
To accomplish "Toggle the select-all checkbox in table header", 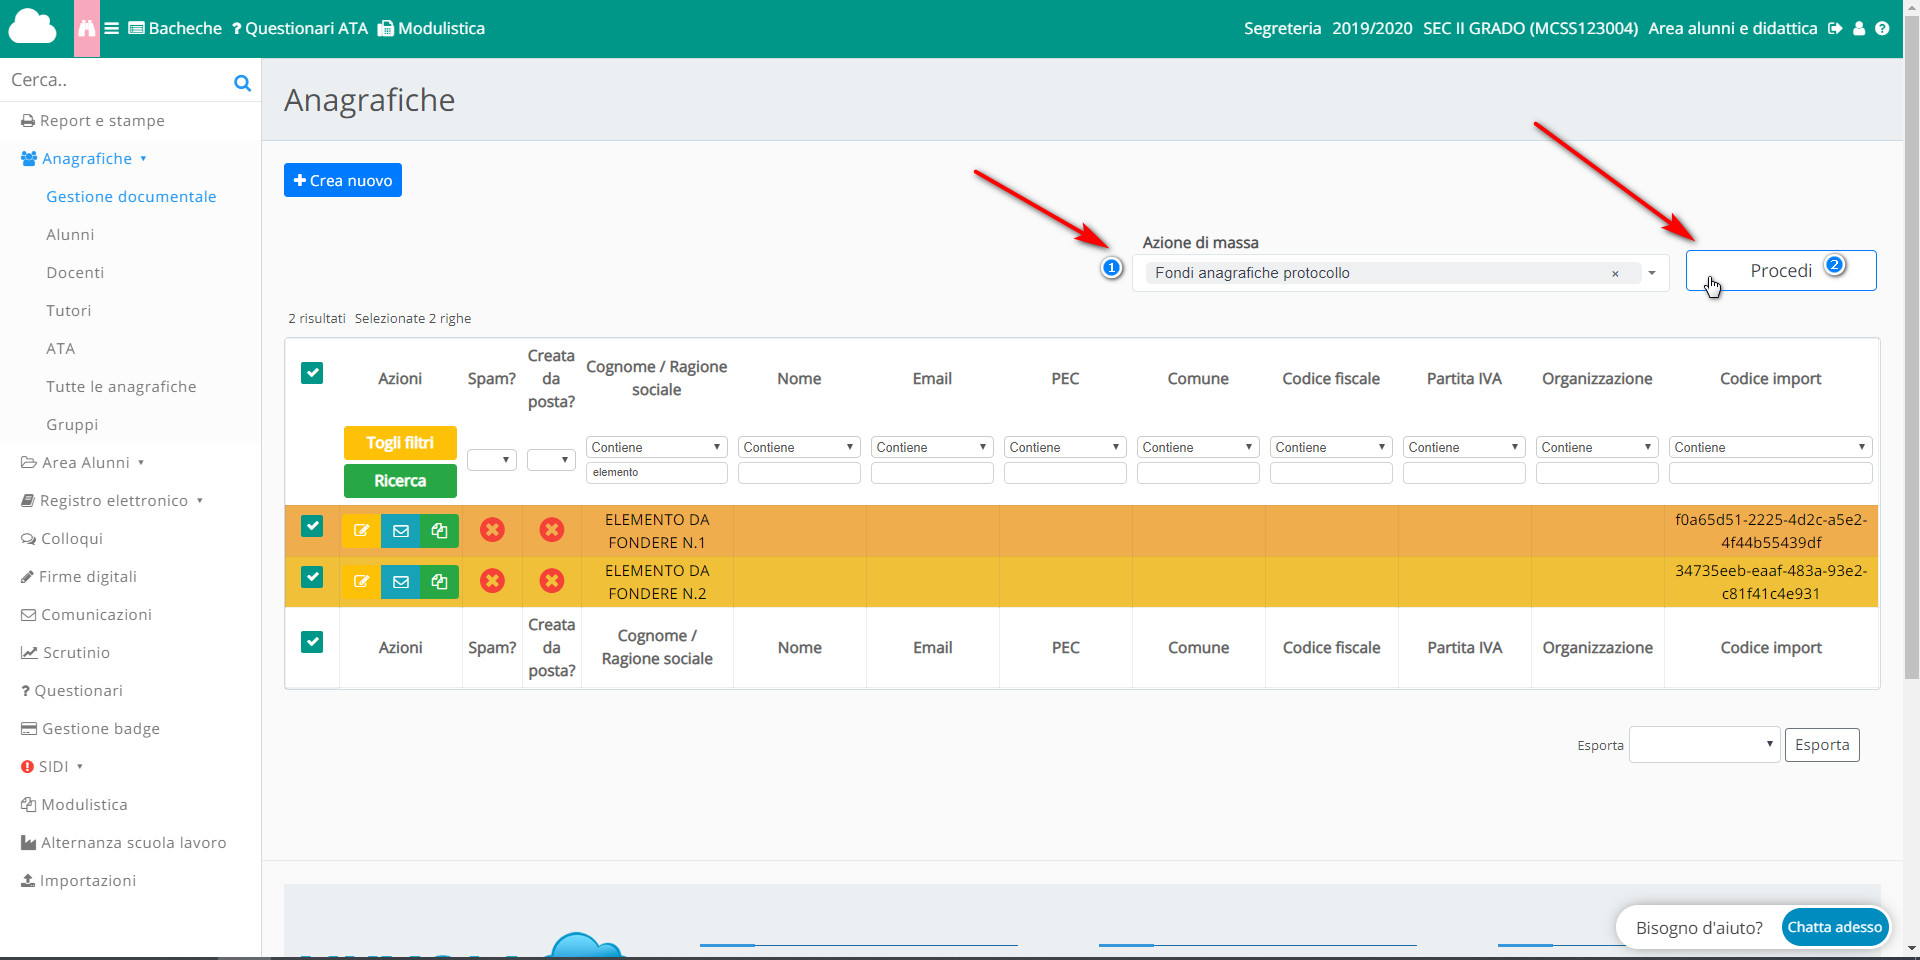I will coord(312,374).
